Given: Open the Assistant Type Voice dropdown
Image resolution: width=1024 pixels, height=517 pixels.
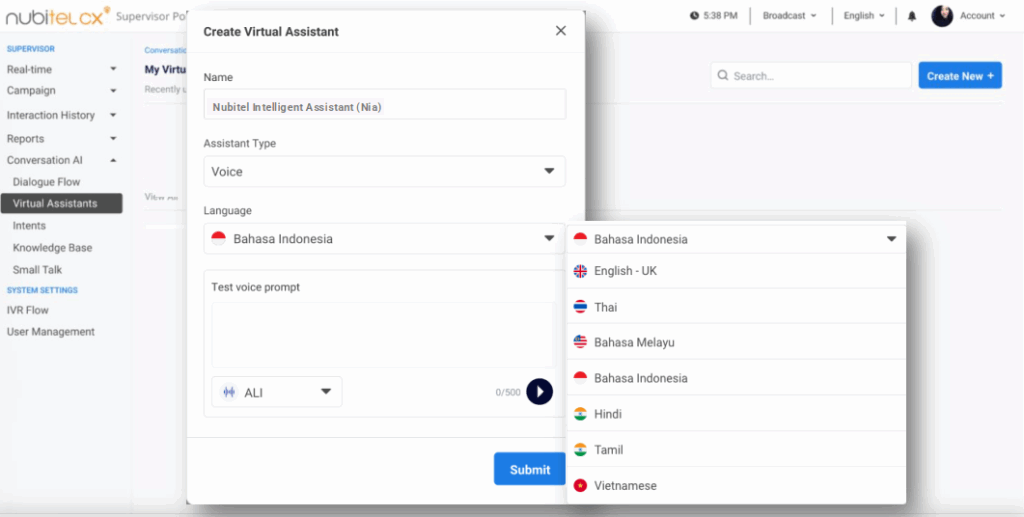Looking at the screenshot, I should pos(385,171).
